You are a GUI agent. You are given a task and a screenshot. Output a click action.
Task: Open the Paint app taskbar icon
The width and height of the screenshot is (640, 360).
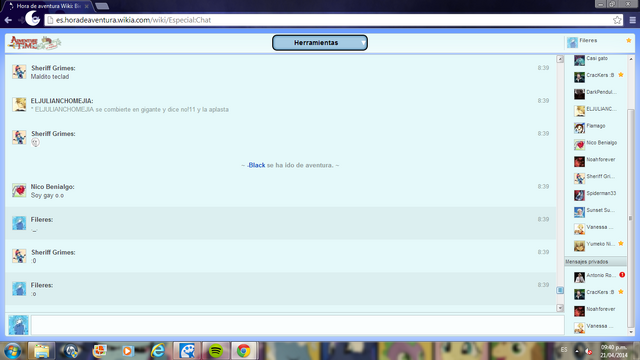pos(187,351)
